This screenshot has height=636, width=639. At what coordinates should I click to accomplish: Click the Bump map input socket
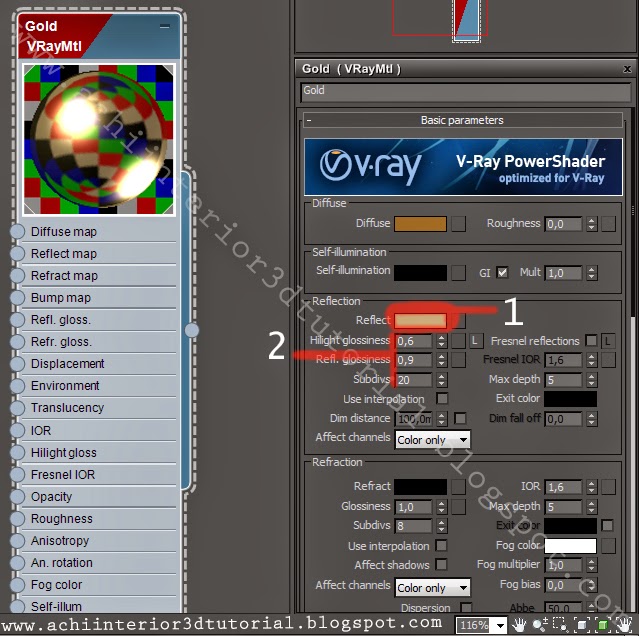tap(17, 298)
